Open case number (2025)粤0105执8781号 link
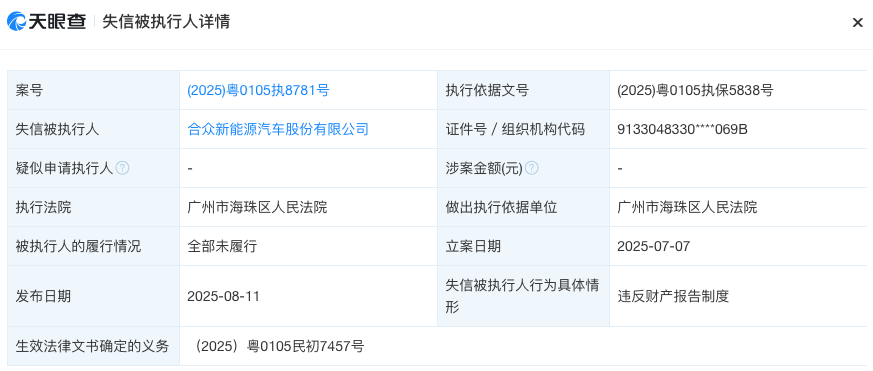This screenshot has width=873, height=371. click(258, 90)
